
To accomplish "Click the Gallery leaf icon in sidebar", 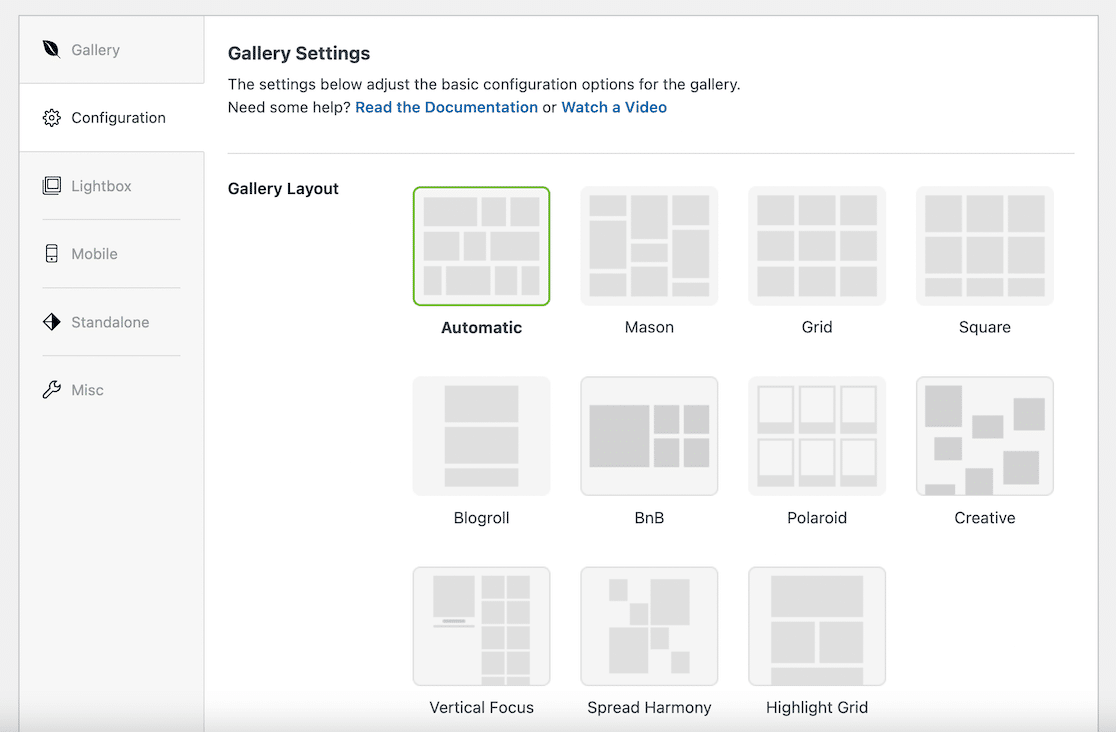I will 51,49.
